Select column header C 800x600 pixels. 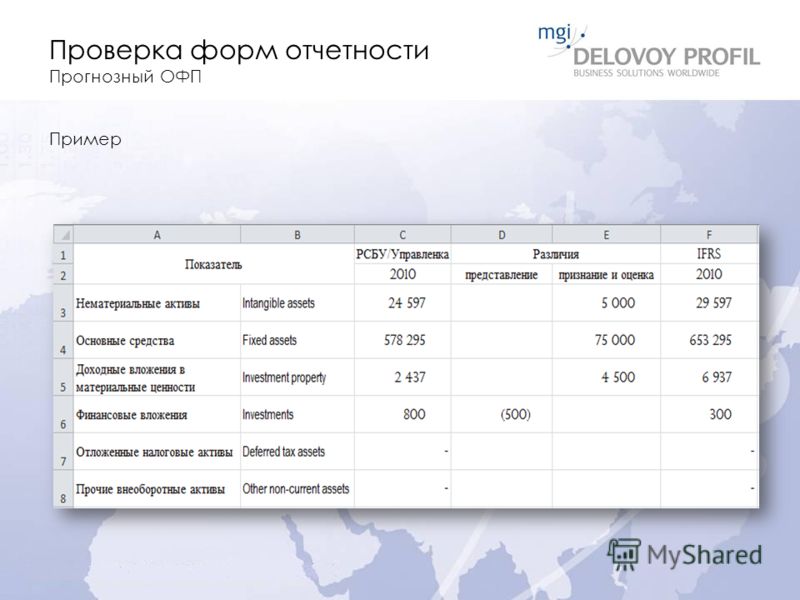[403, 235]
